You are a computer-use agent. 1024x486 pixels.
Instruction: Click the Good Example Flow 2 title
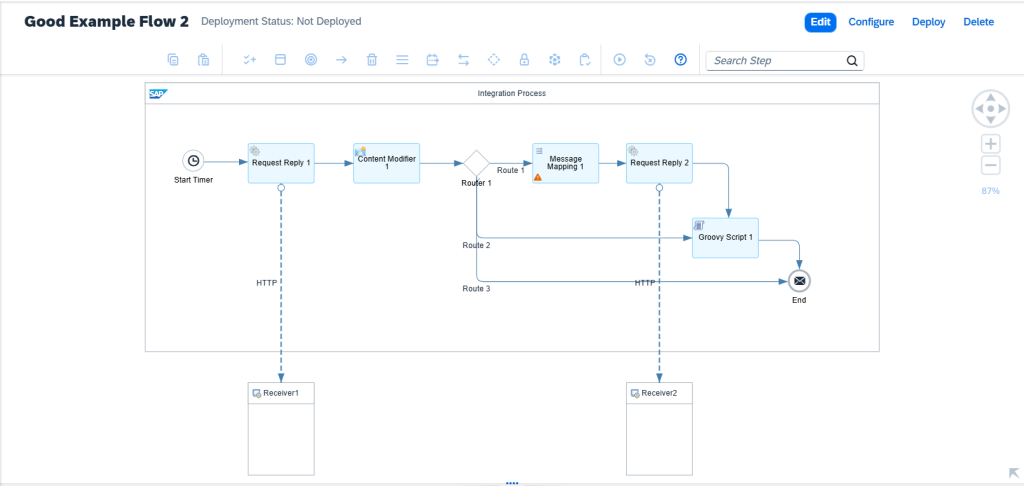coord(106,22)
